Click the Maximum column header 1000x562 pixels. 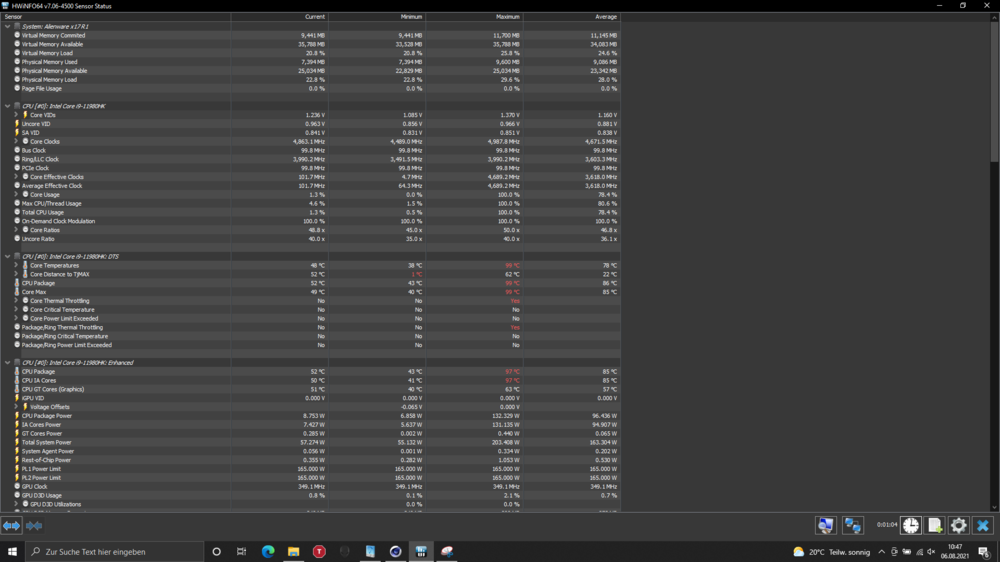(507, 17)
